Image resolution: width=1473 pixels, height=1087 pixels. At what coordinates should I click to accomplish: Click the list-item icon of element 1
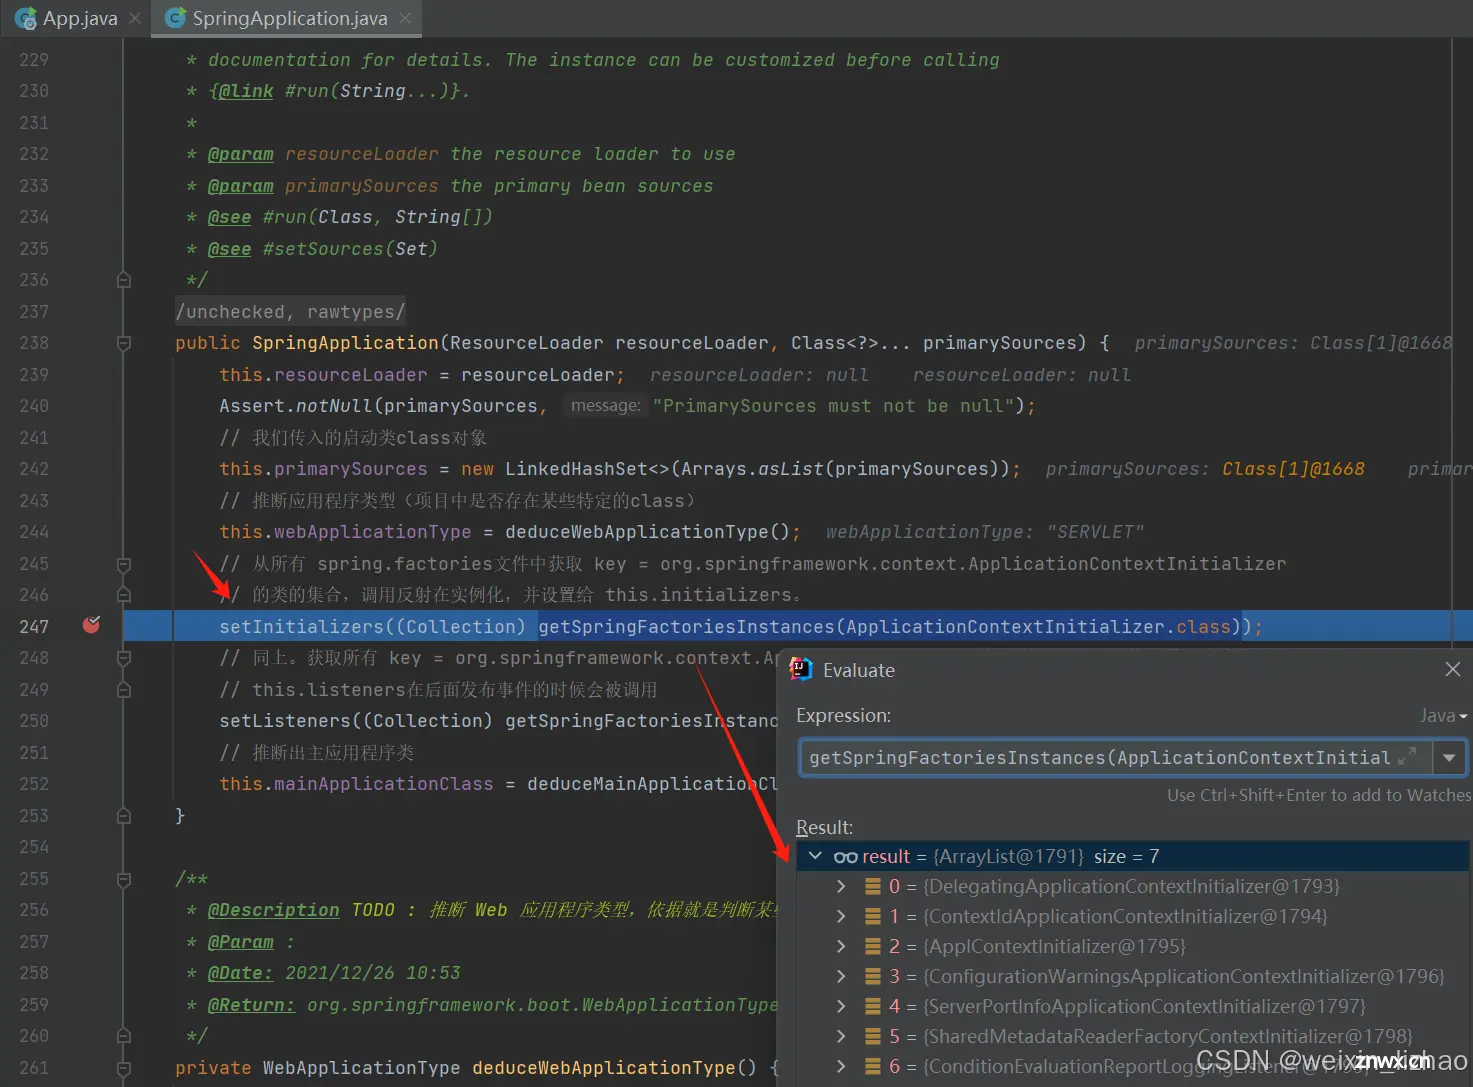(x=873, y=916)
